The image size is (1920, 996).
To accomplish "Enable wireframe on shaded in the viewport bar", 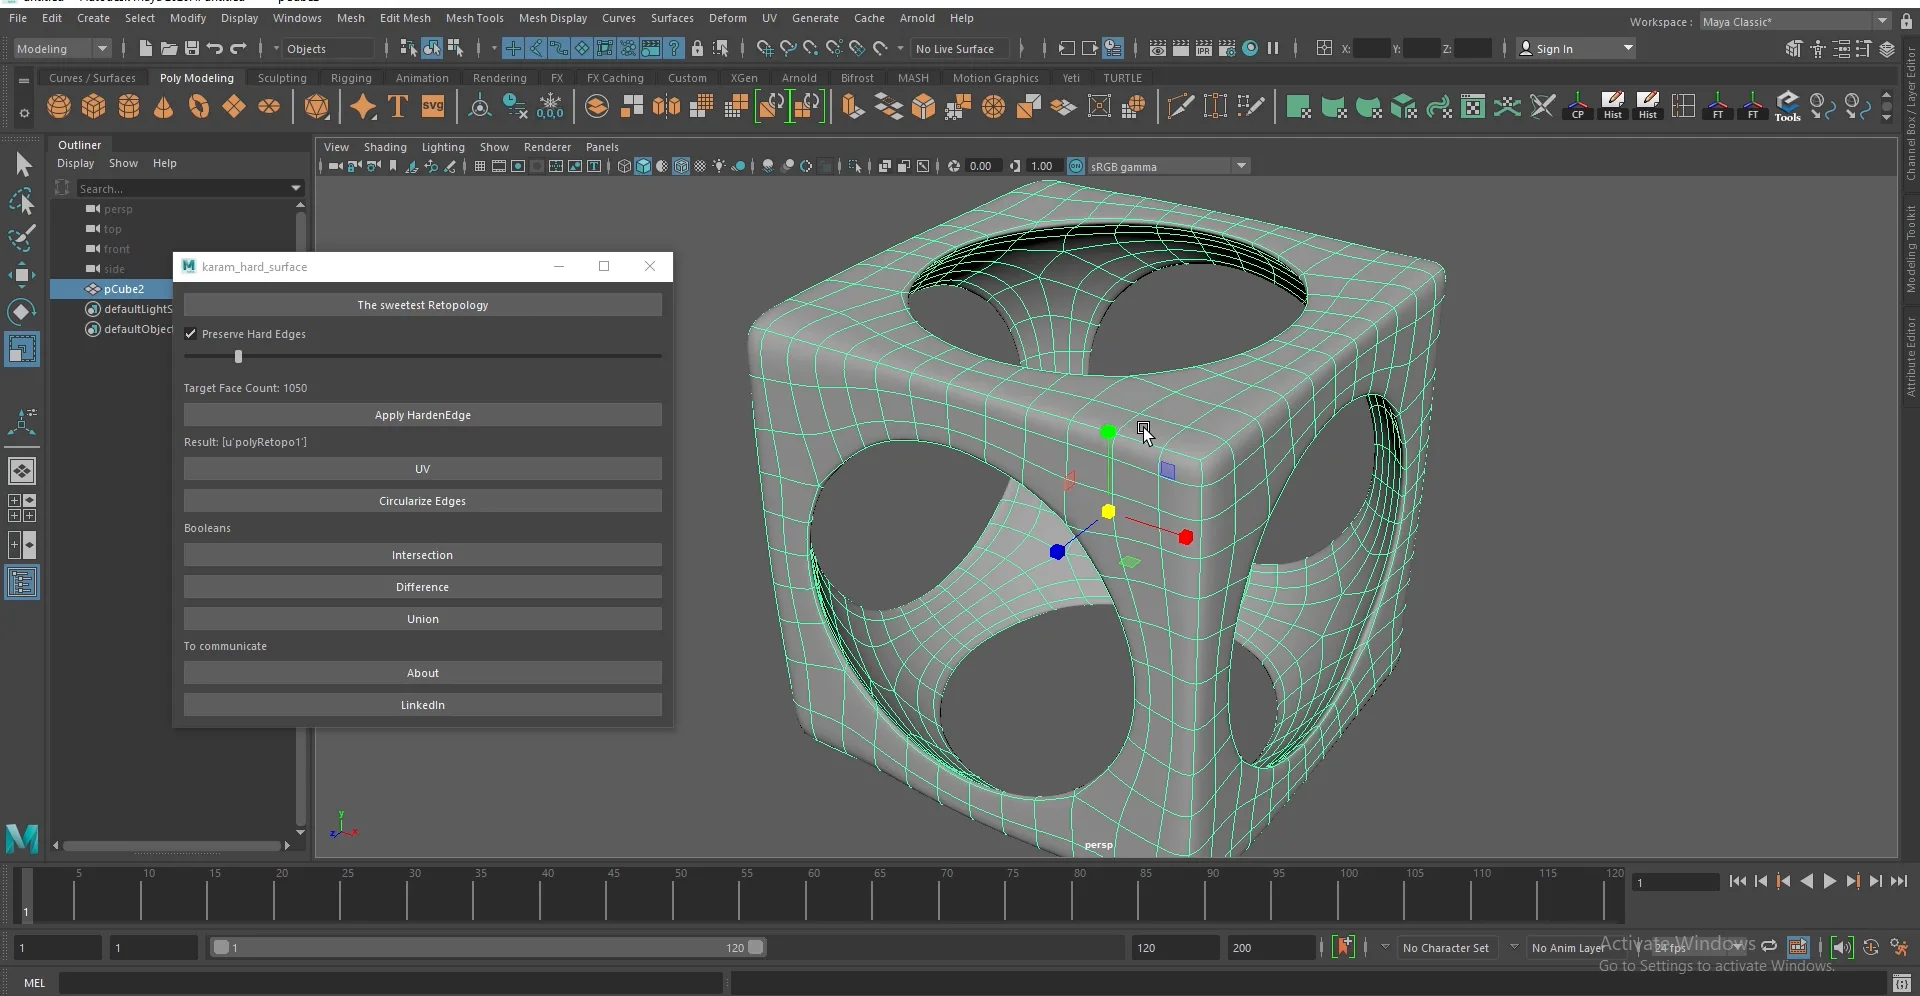I will 681,166.
